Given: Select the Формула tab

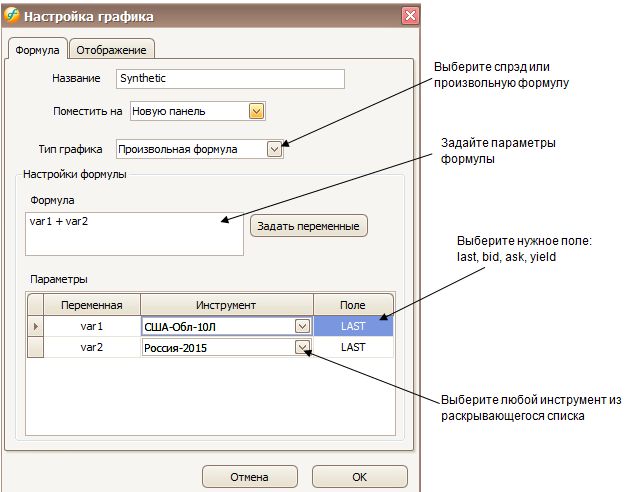Looking at the screenshot, I should click(38, 50).
